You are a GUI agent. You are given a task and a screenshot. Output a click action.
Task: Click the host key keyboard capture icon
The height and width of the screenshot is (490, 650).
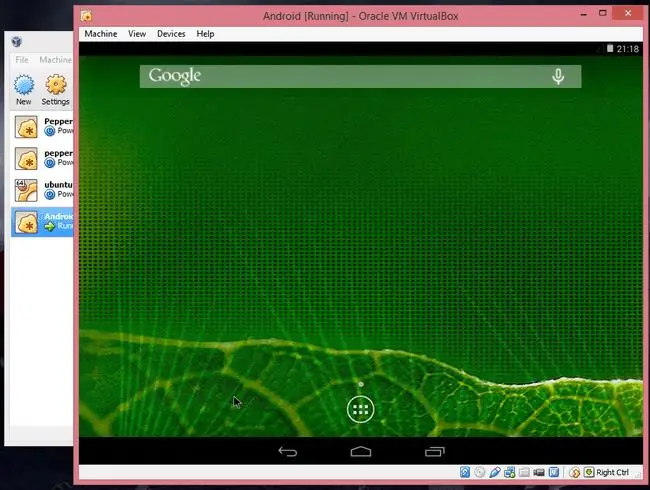point(589,472)
